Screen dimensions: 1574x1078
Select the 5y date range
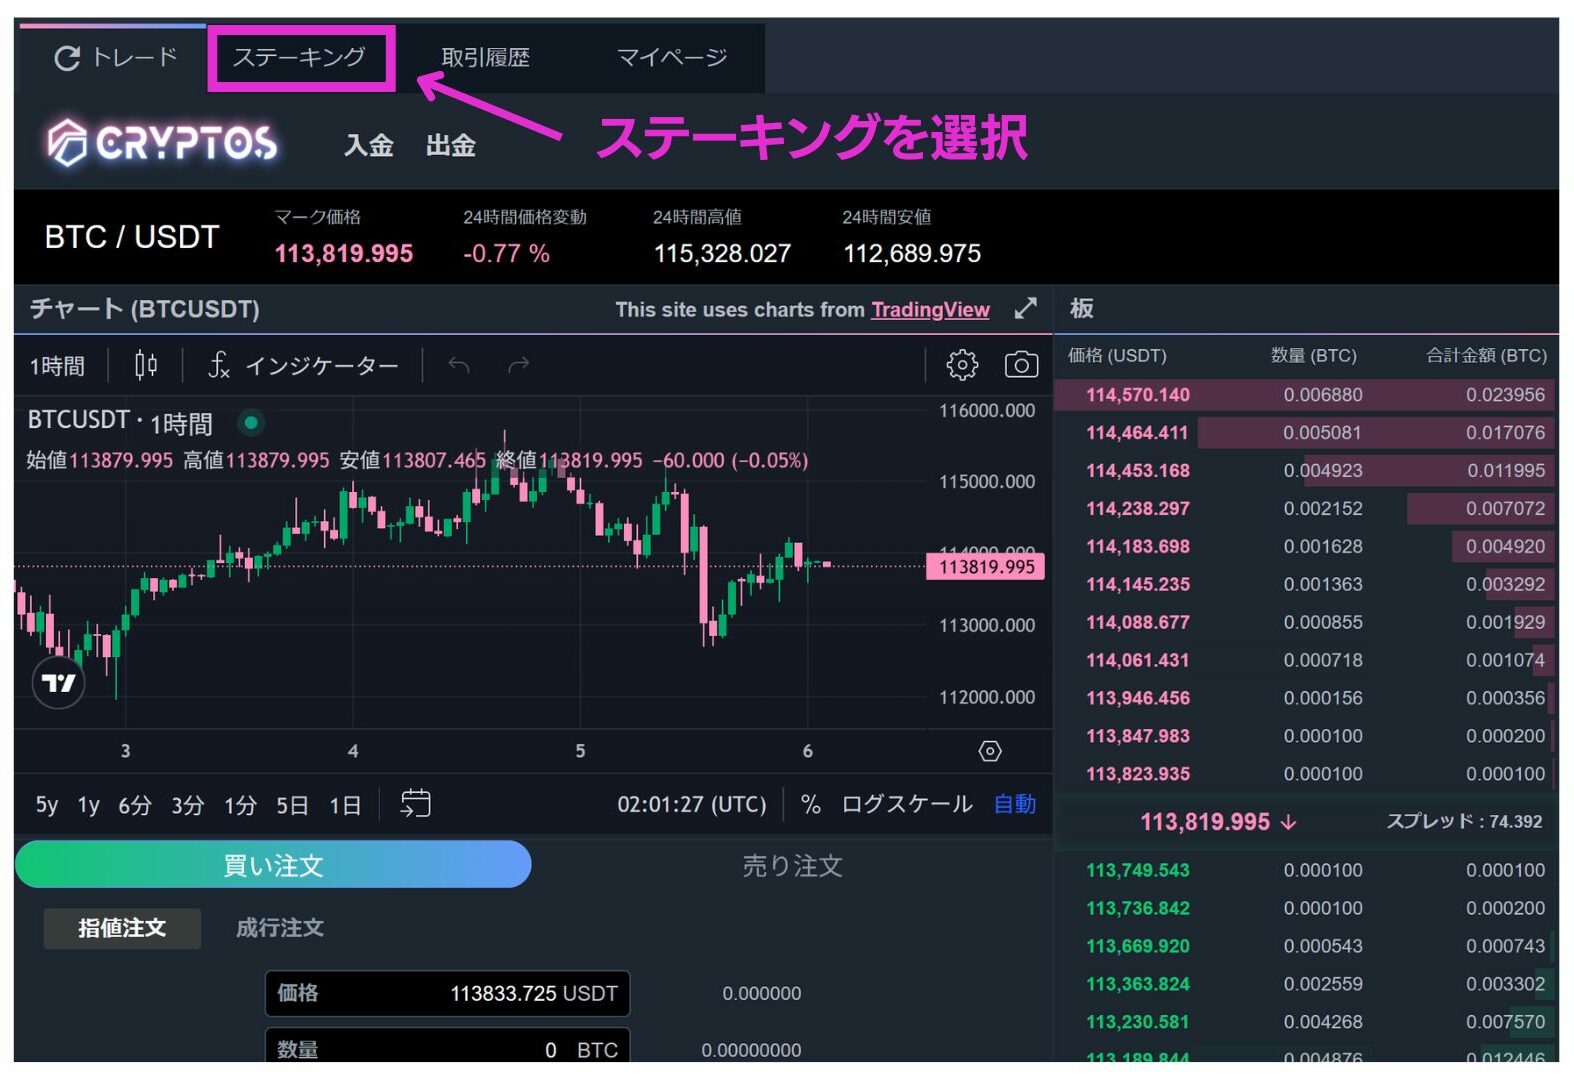coord(47,805)
